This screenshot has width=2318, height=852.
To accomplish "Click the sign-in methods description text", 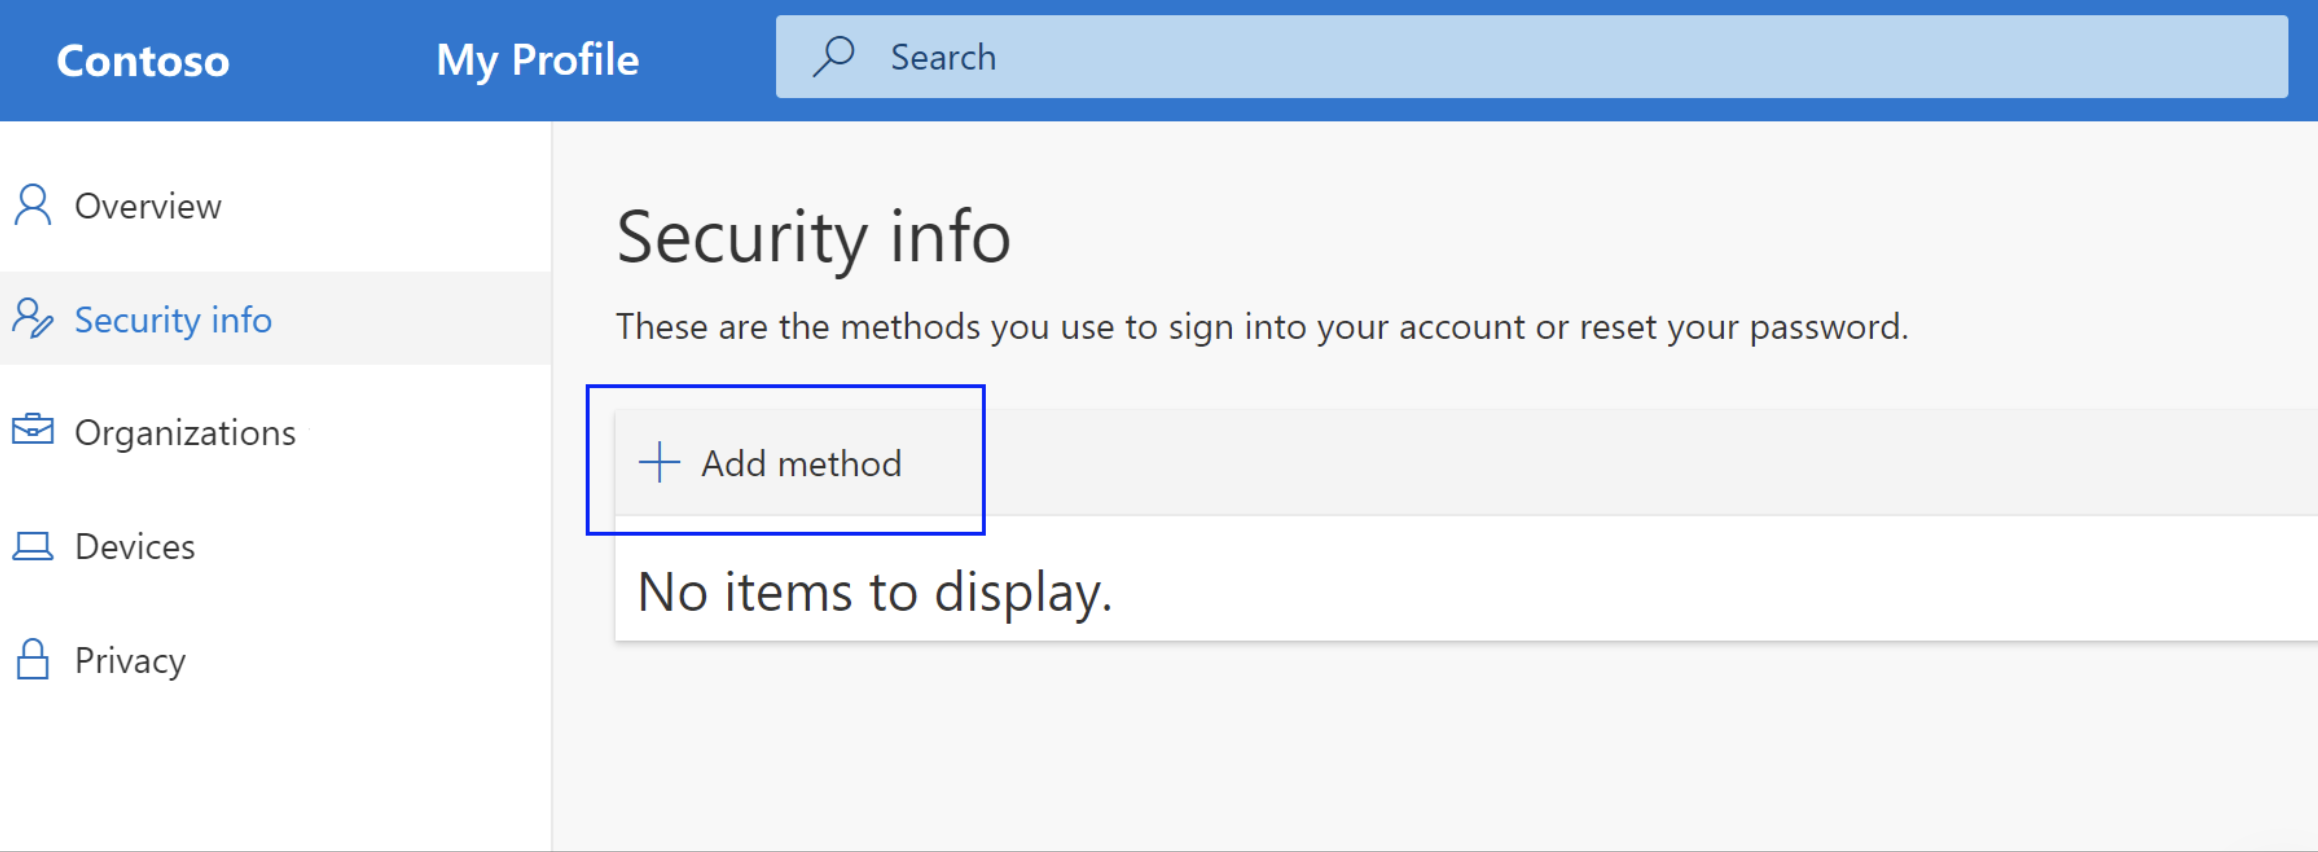I will click(x=1262, y=327).
